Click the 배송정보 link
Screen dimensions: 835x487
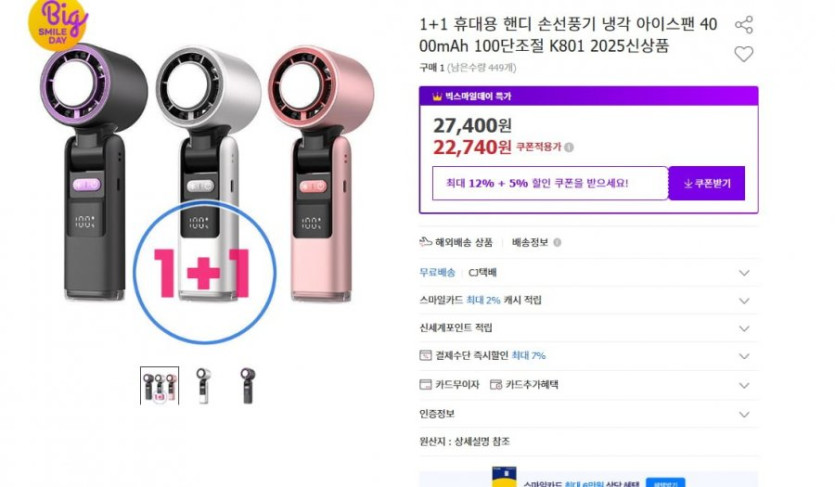pos(530,243)
